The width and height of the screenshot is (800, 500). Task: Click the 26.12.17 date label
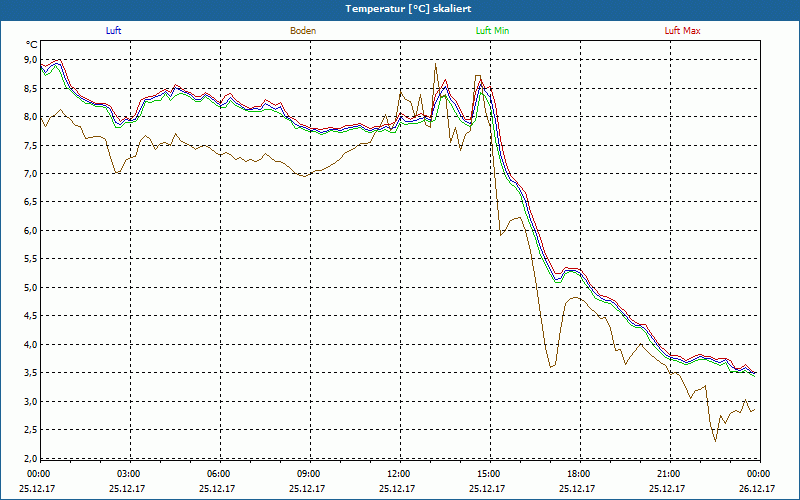pos(757,488)
